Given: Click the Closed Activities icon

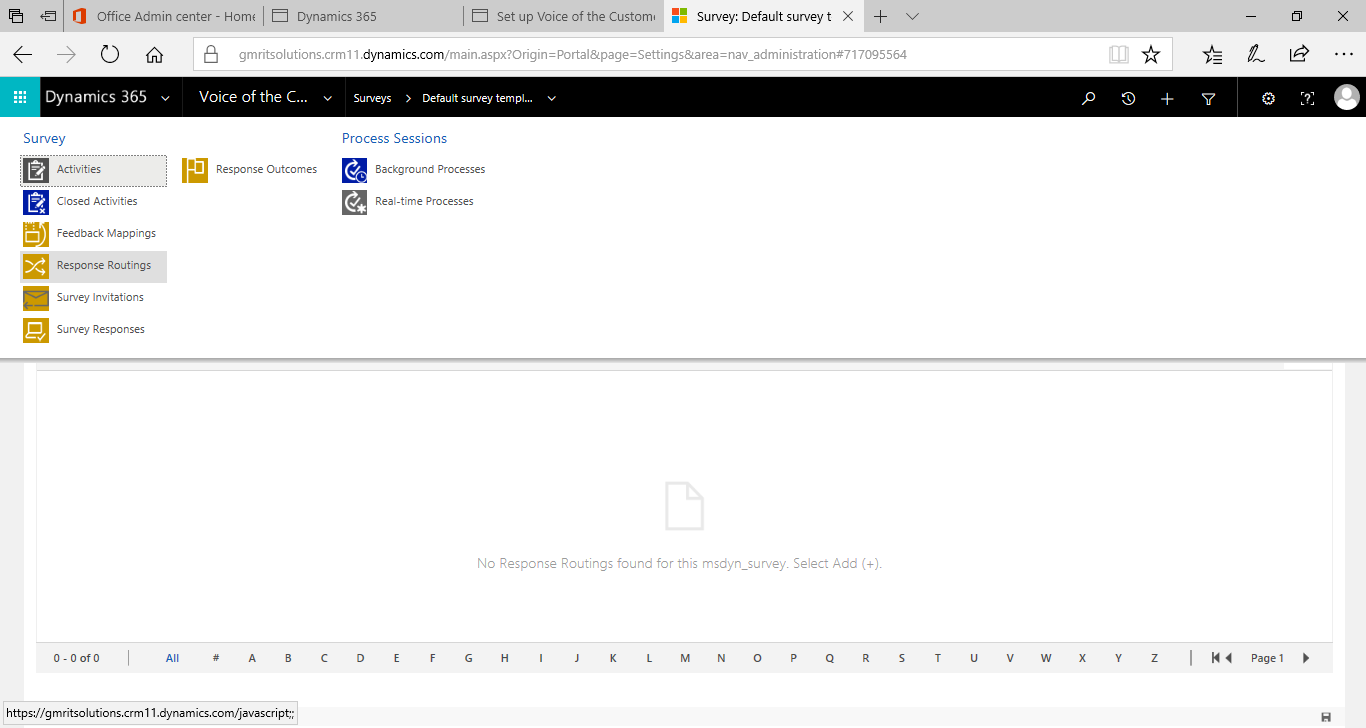Looking at the screenshot, I should 36,202.
